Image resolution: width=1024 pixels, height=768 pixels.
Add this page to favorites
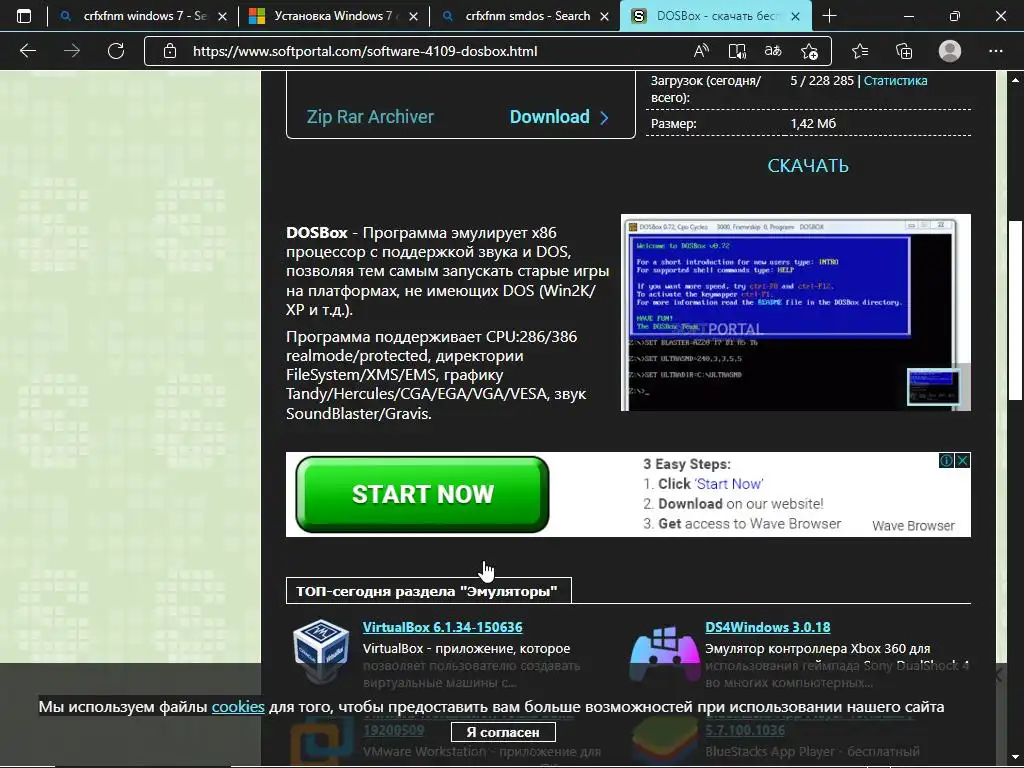pos(809,51)
